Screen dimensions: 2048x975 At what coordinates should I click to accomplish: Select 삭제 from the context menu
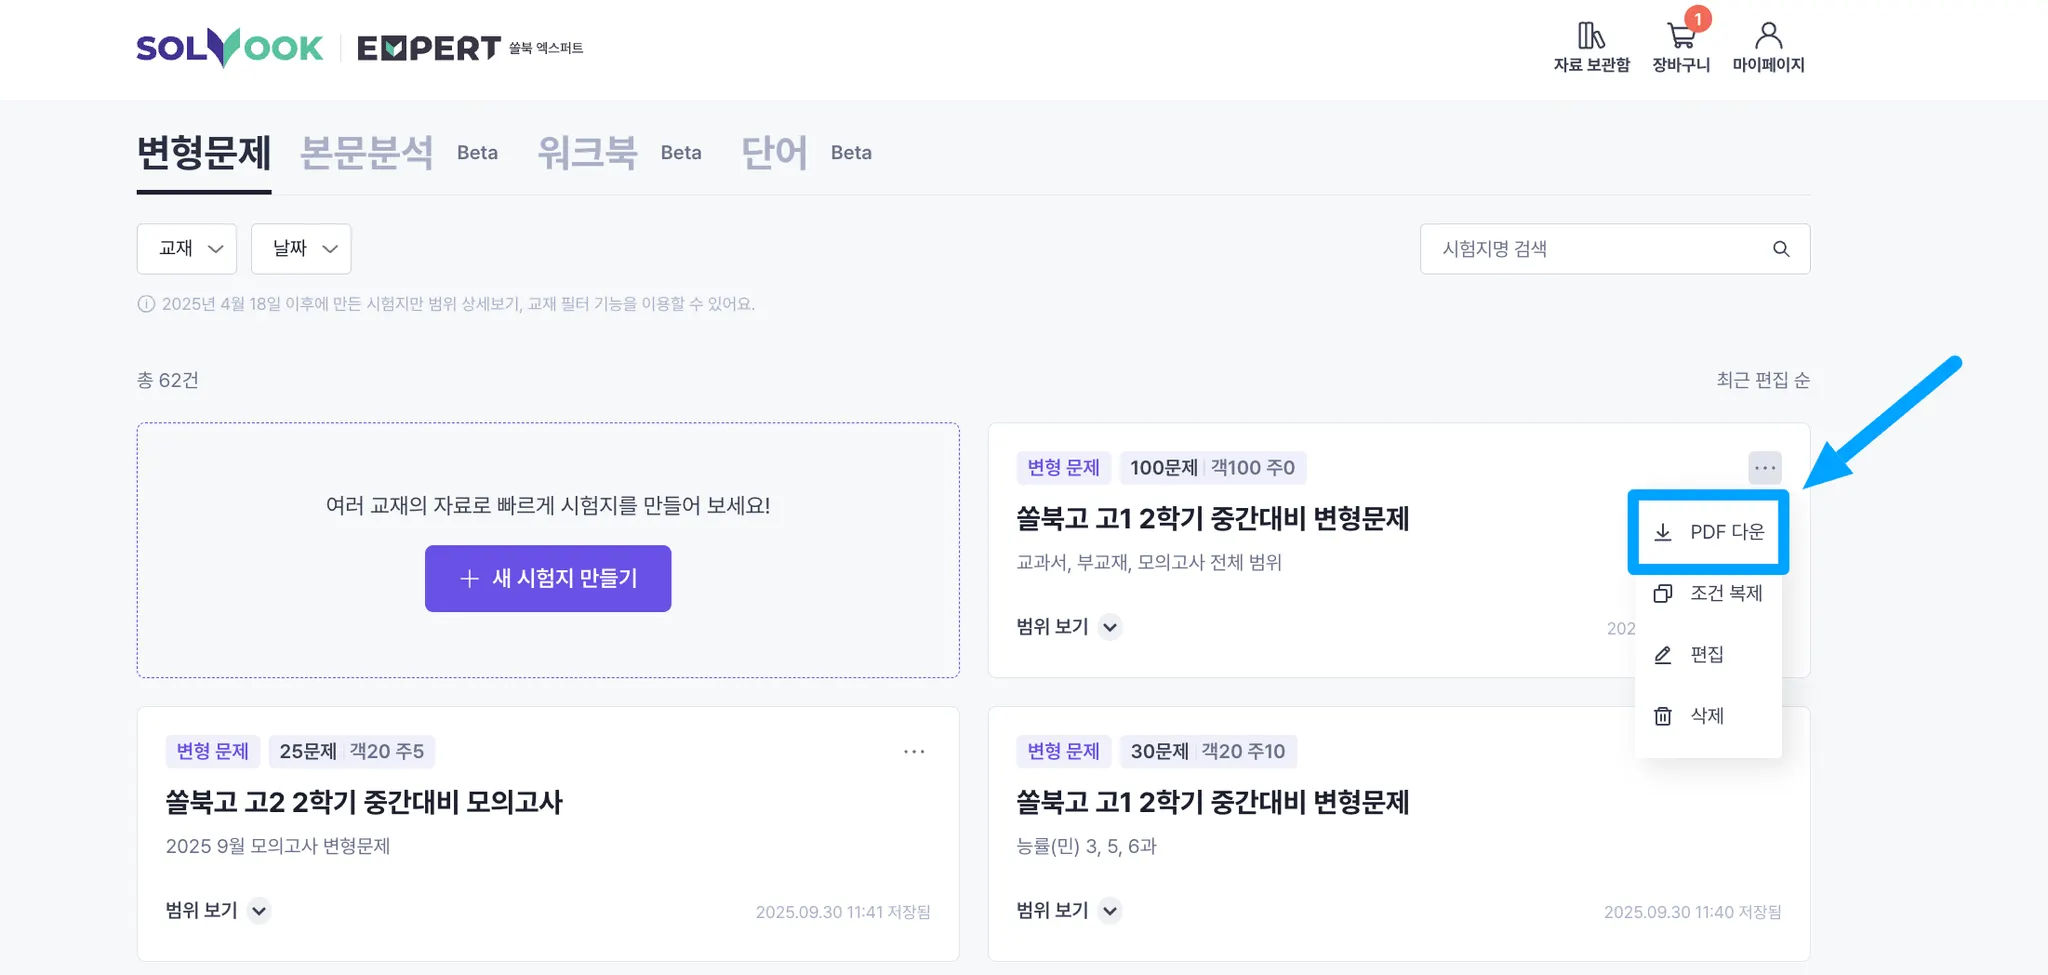[x=1708, y=716]
